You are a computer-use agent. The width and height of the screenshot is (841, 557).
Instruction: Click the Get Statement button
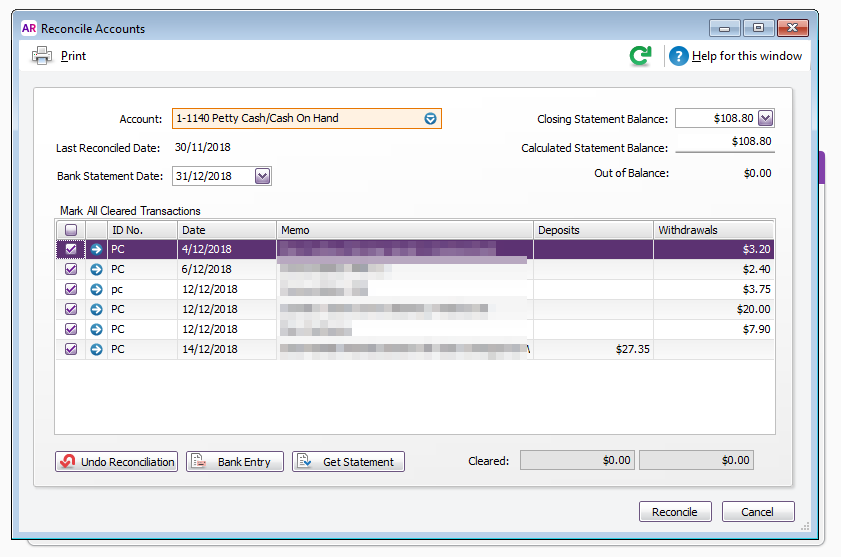point(348,462)
